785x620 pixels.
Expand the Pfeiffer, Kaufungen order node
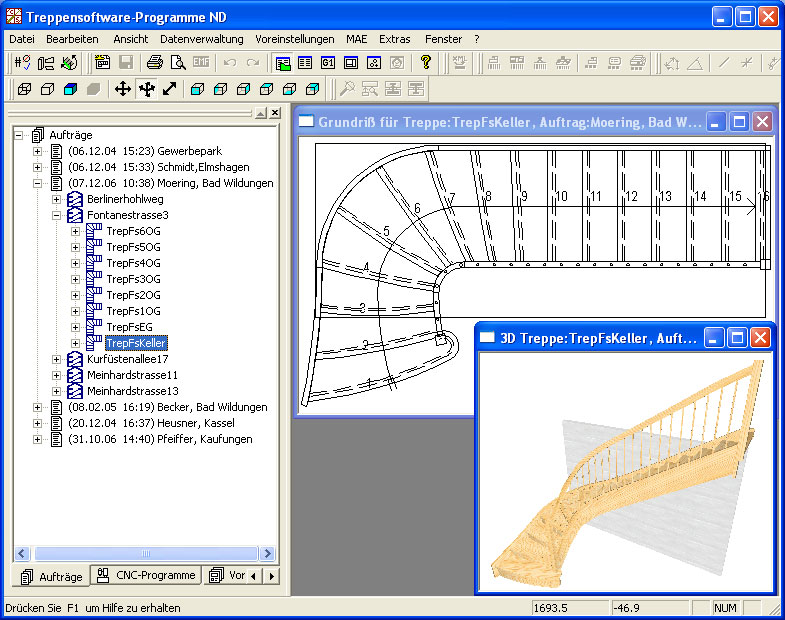38,440
